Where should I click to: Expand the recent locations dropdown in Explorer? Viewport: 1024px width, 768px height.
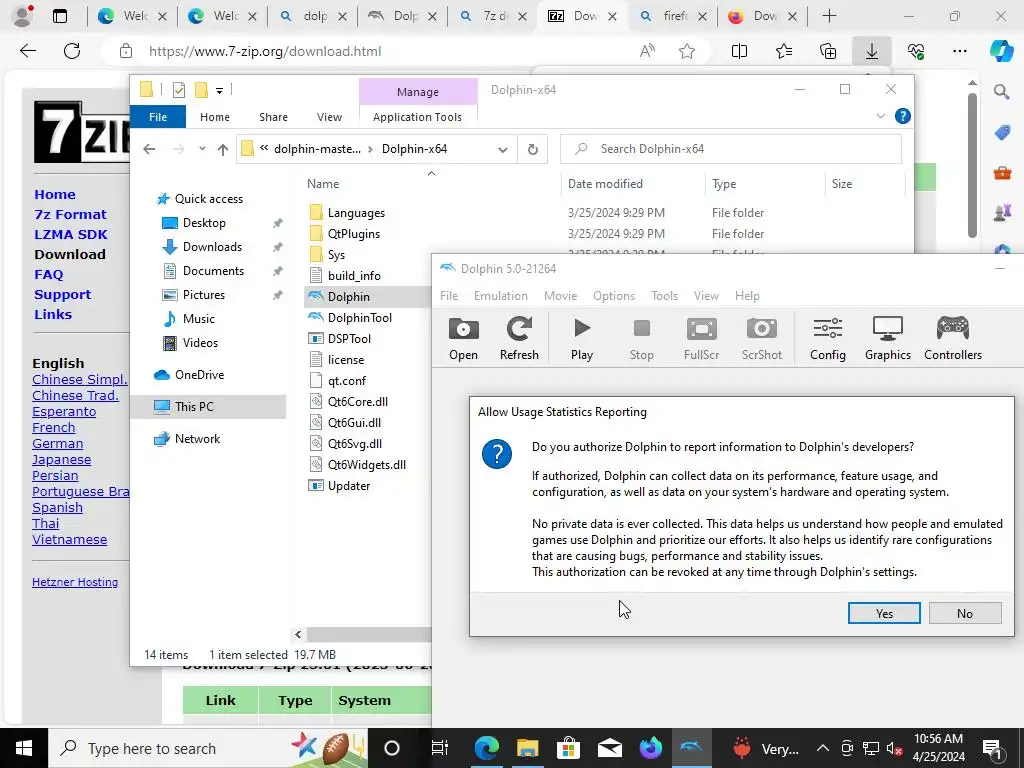(202, 149)
